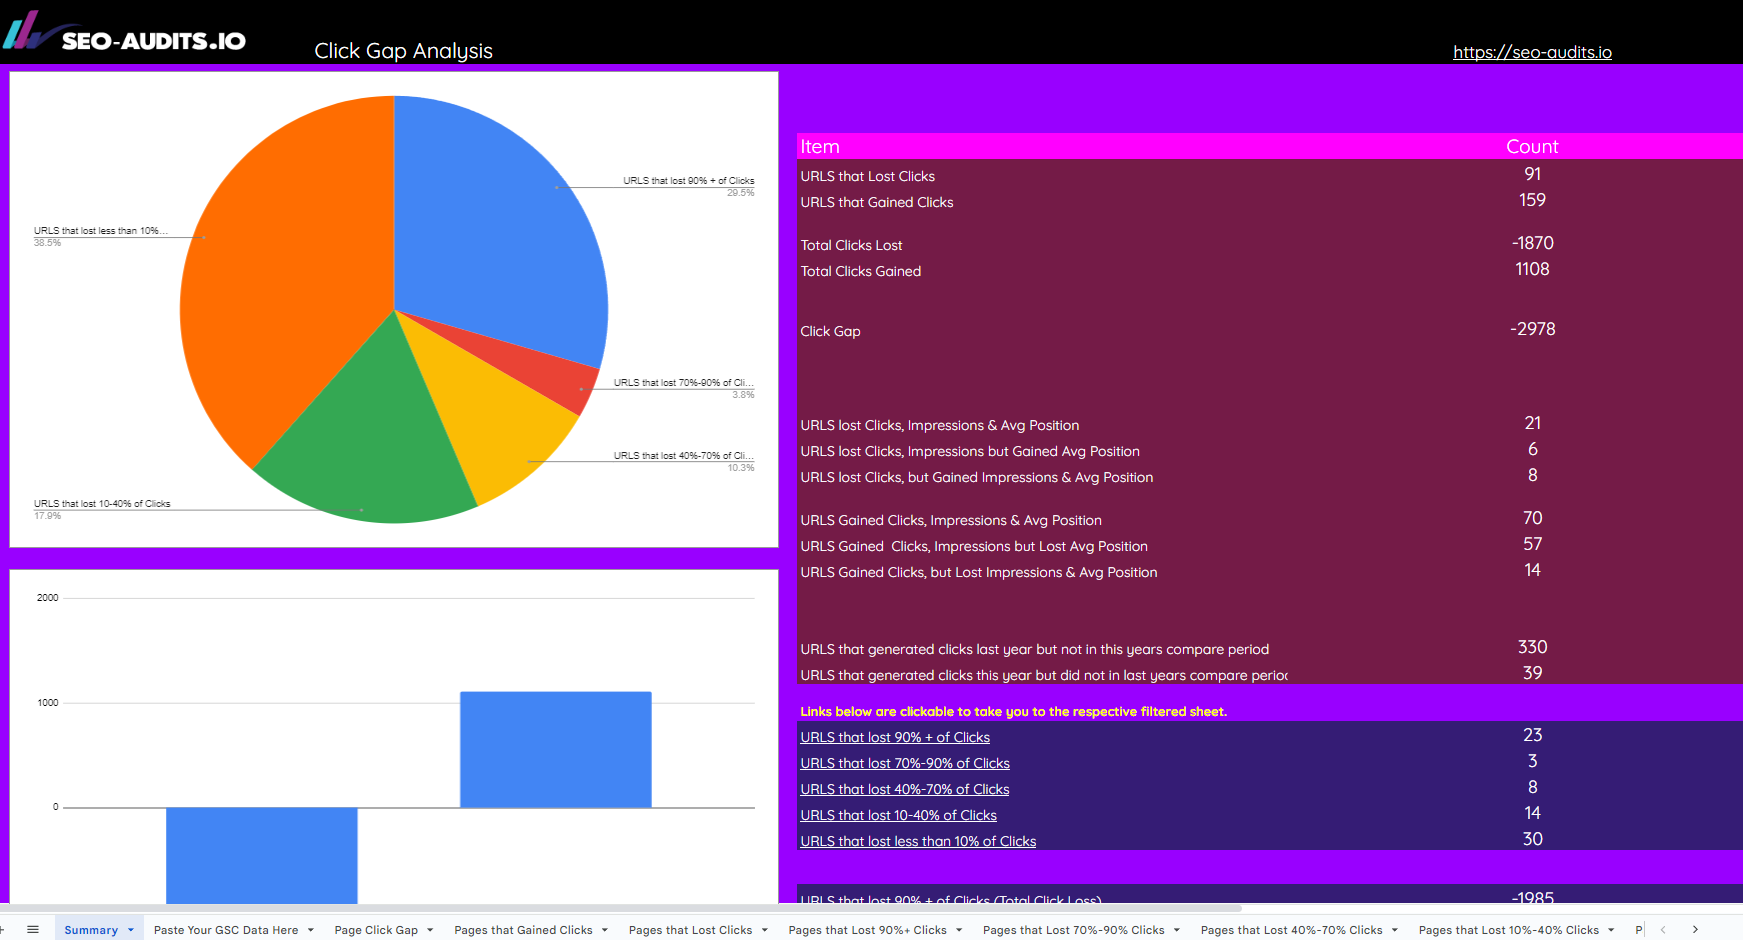
Task: Open the https://seo-audits.io link
Action: pyautogui.click(x=1532, y=52)
